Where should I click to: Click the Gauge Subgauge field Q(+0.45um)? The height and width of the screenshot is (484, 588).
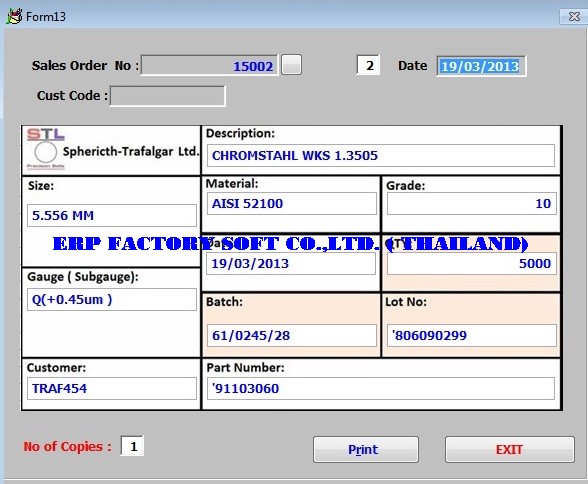pos(112,300)
